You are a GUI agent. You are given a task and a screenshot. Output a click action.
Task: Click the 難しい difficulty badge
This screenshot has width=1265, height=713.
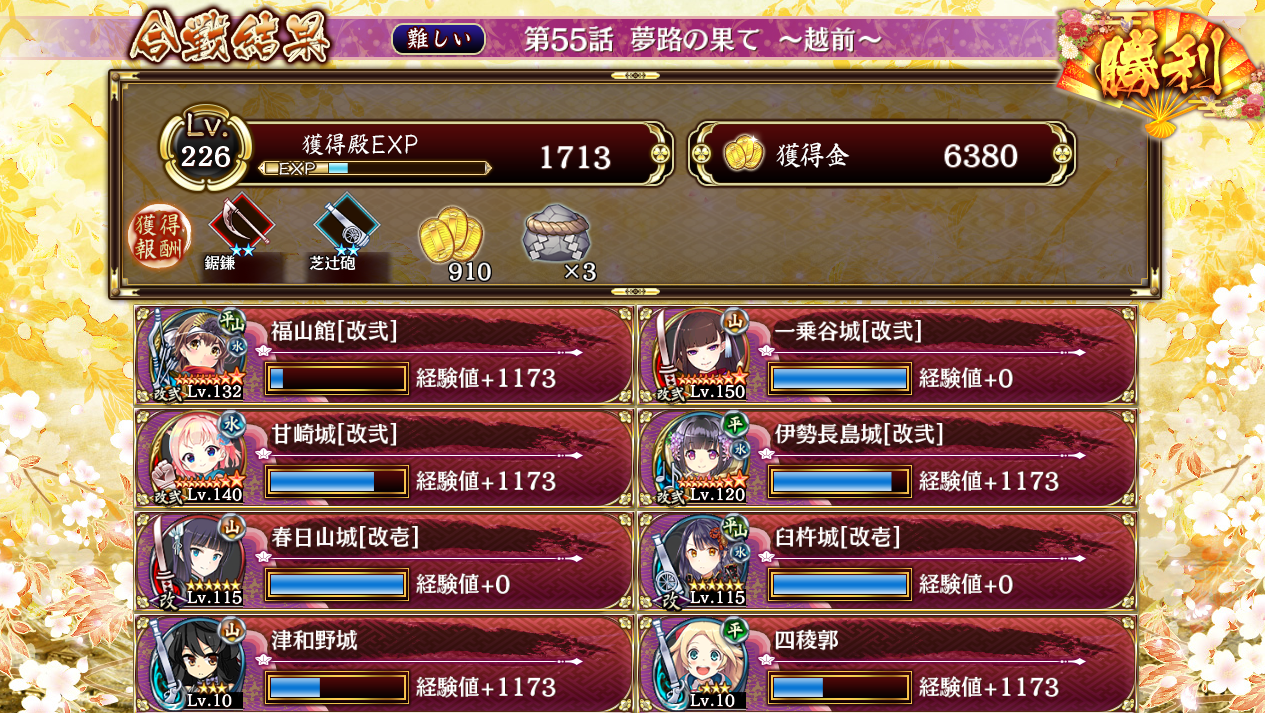pyautogui.click(x=439, y=39)
